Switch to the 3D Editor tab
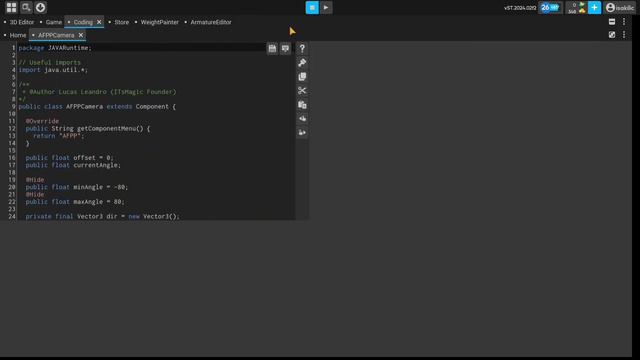640x360 pixels. pyautogui.click(x=22, y=22)
